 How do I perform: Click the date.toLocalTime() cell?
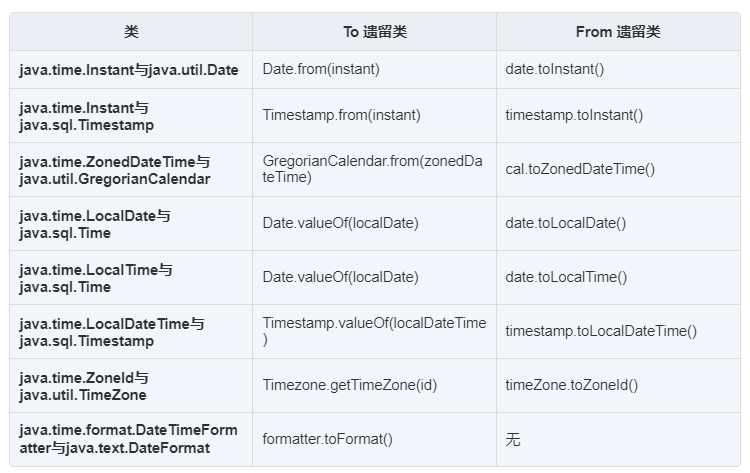pyautogui.click(x=618, y=277)
